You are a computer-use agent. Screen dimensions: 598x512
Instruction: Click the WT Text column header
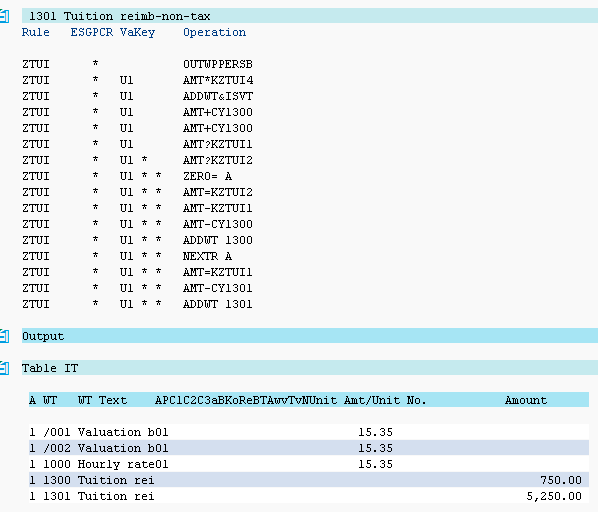[102, 400]
